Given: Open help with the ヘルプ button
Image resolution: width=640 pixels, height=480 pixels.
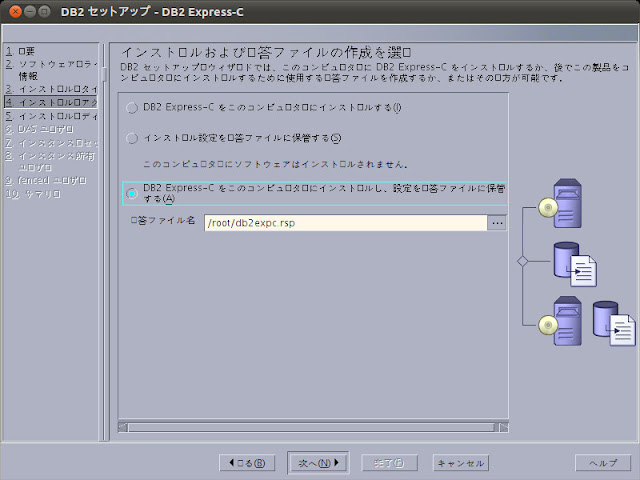Looking at the screenshot, I should [x=603, y=463].
